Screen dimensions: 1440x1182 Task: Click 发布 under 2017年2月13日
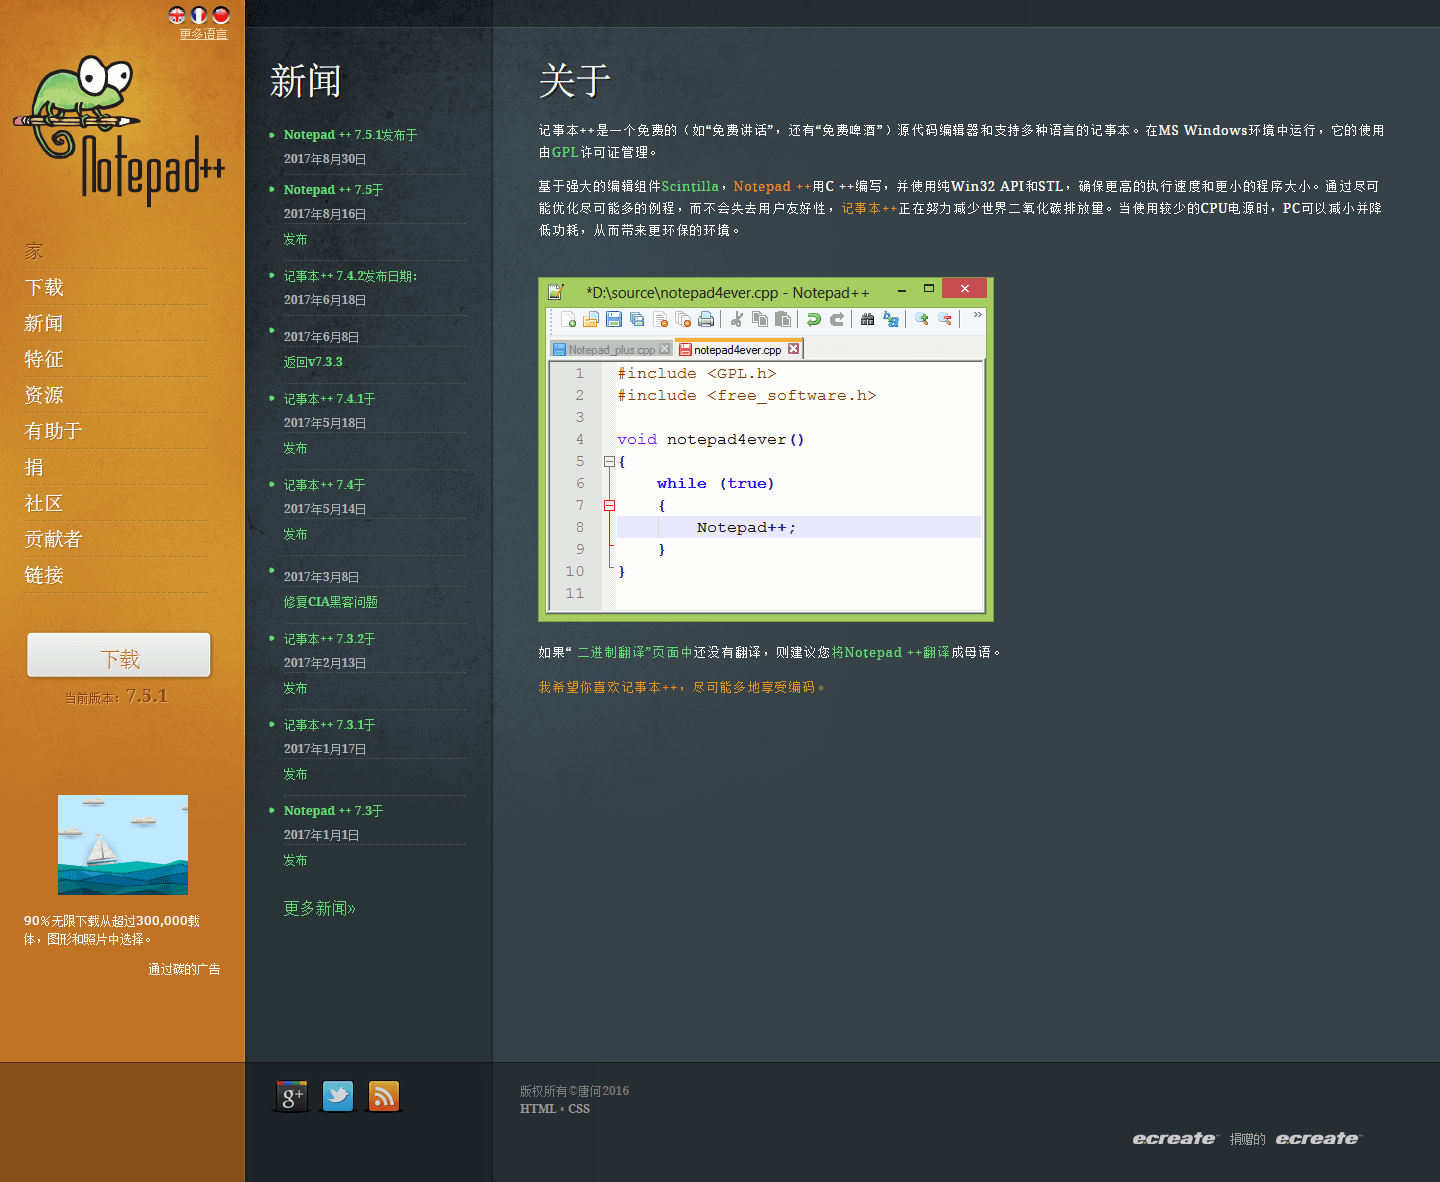295,688
